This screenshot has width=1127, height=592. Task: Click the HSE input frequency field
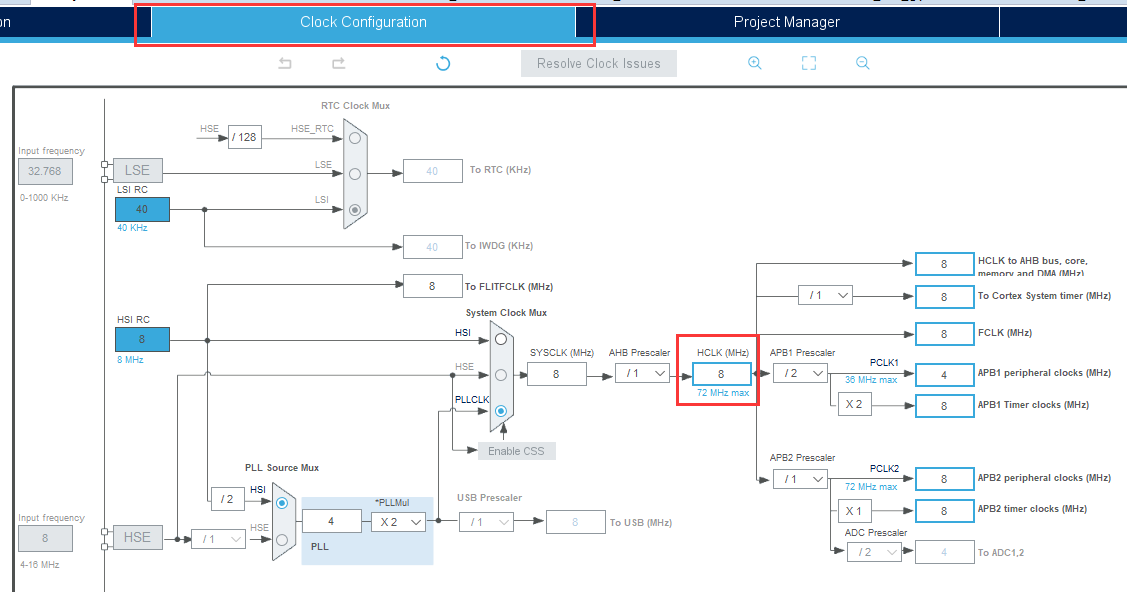tap(45, 538)
